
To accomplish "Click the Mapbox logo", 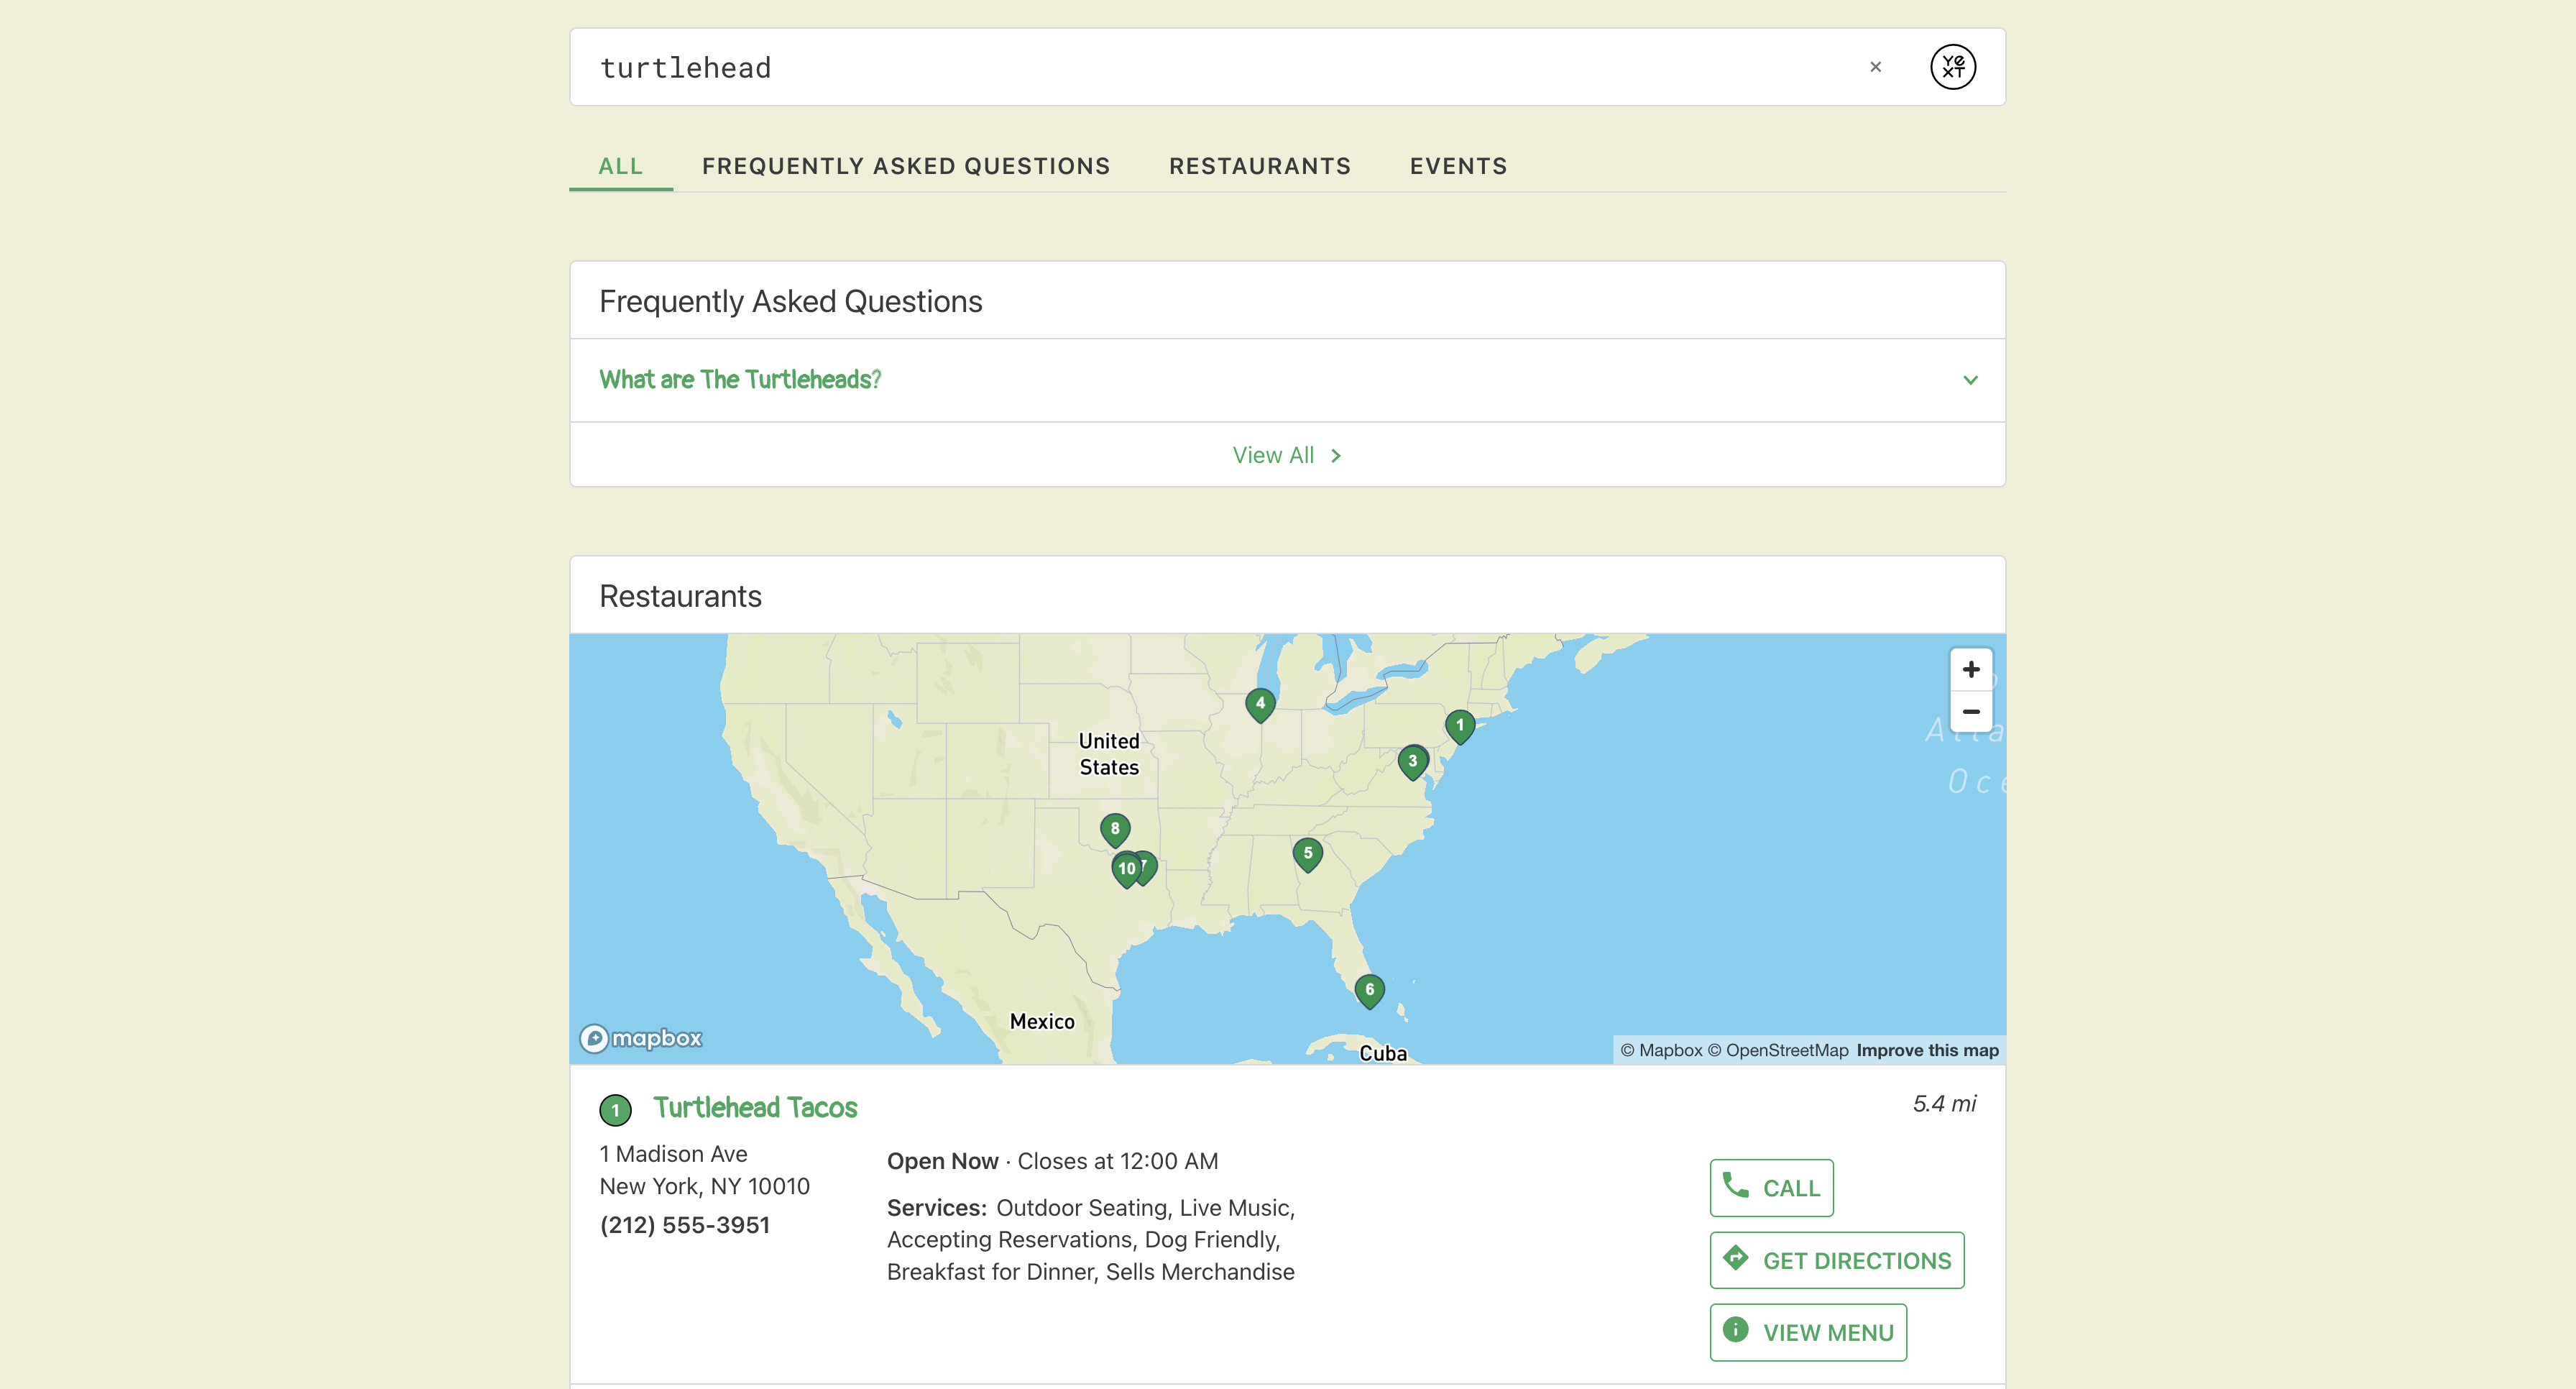I will [641, 1038].
